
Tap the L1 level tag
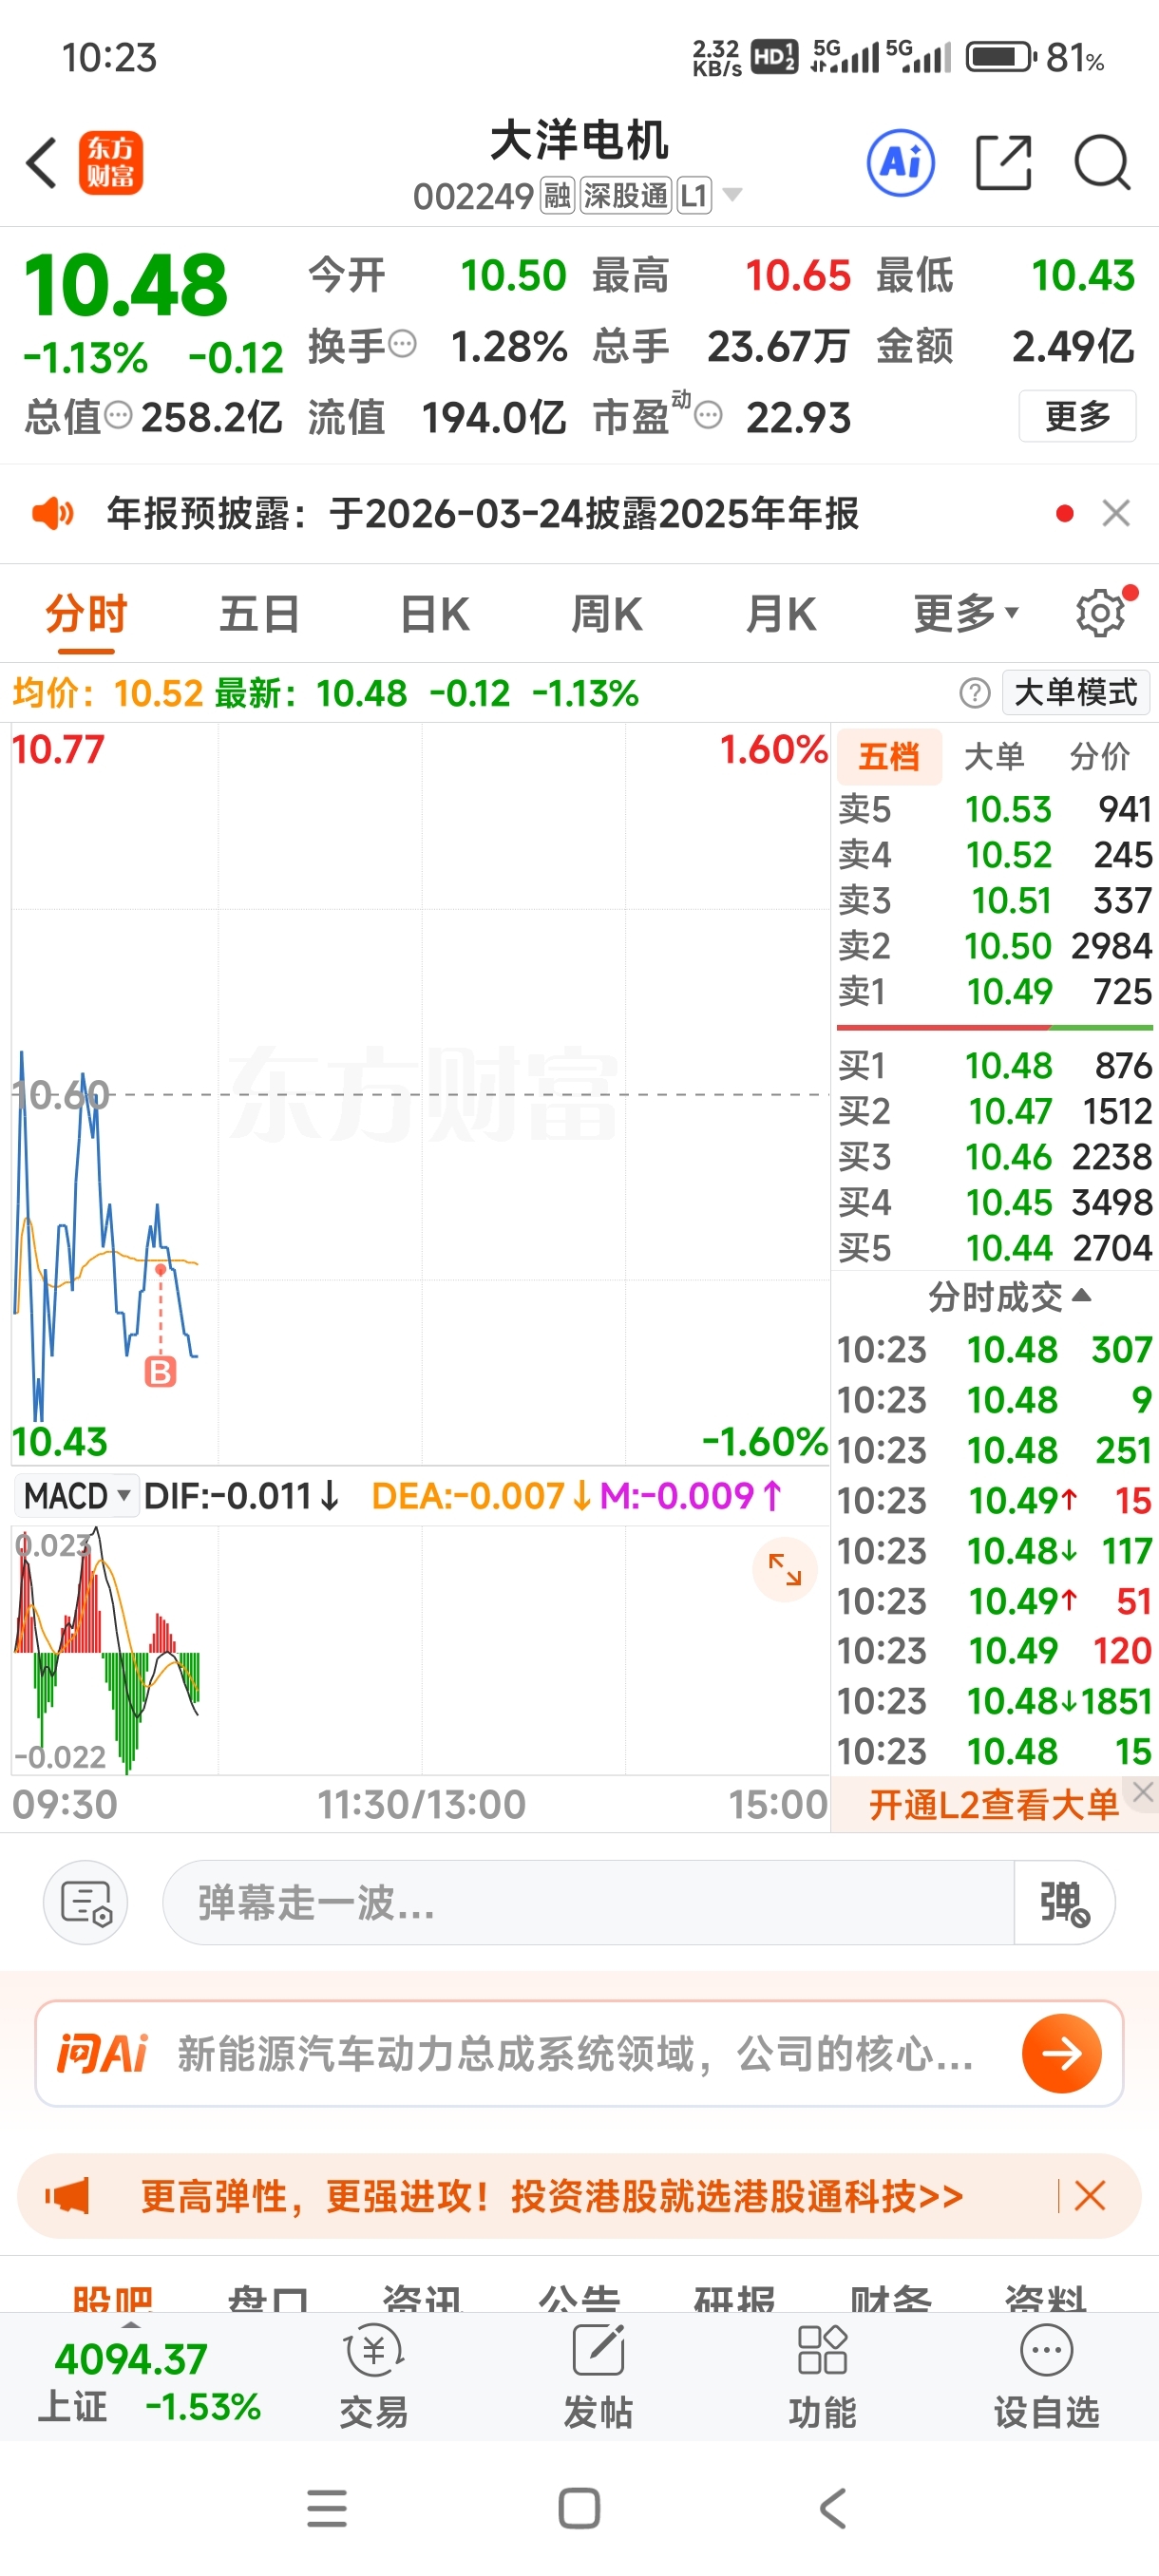click(x=694, y=195)
